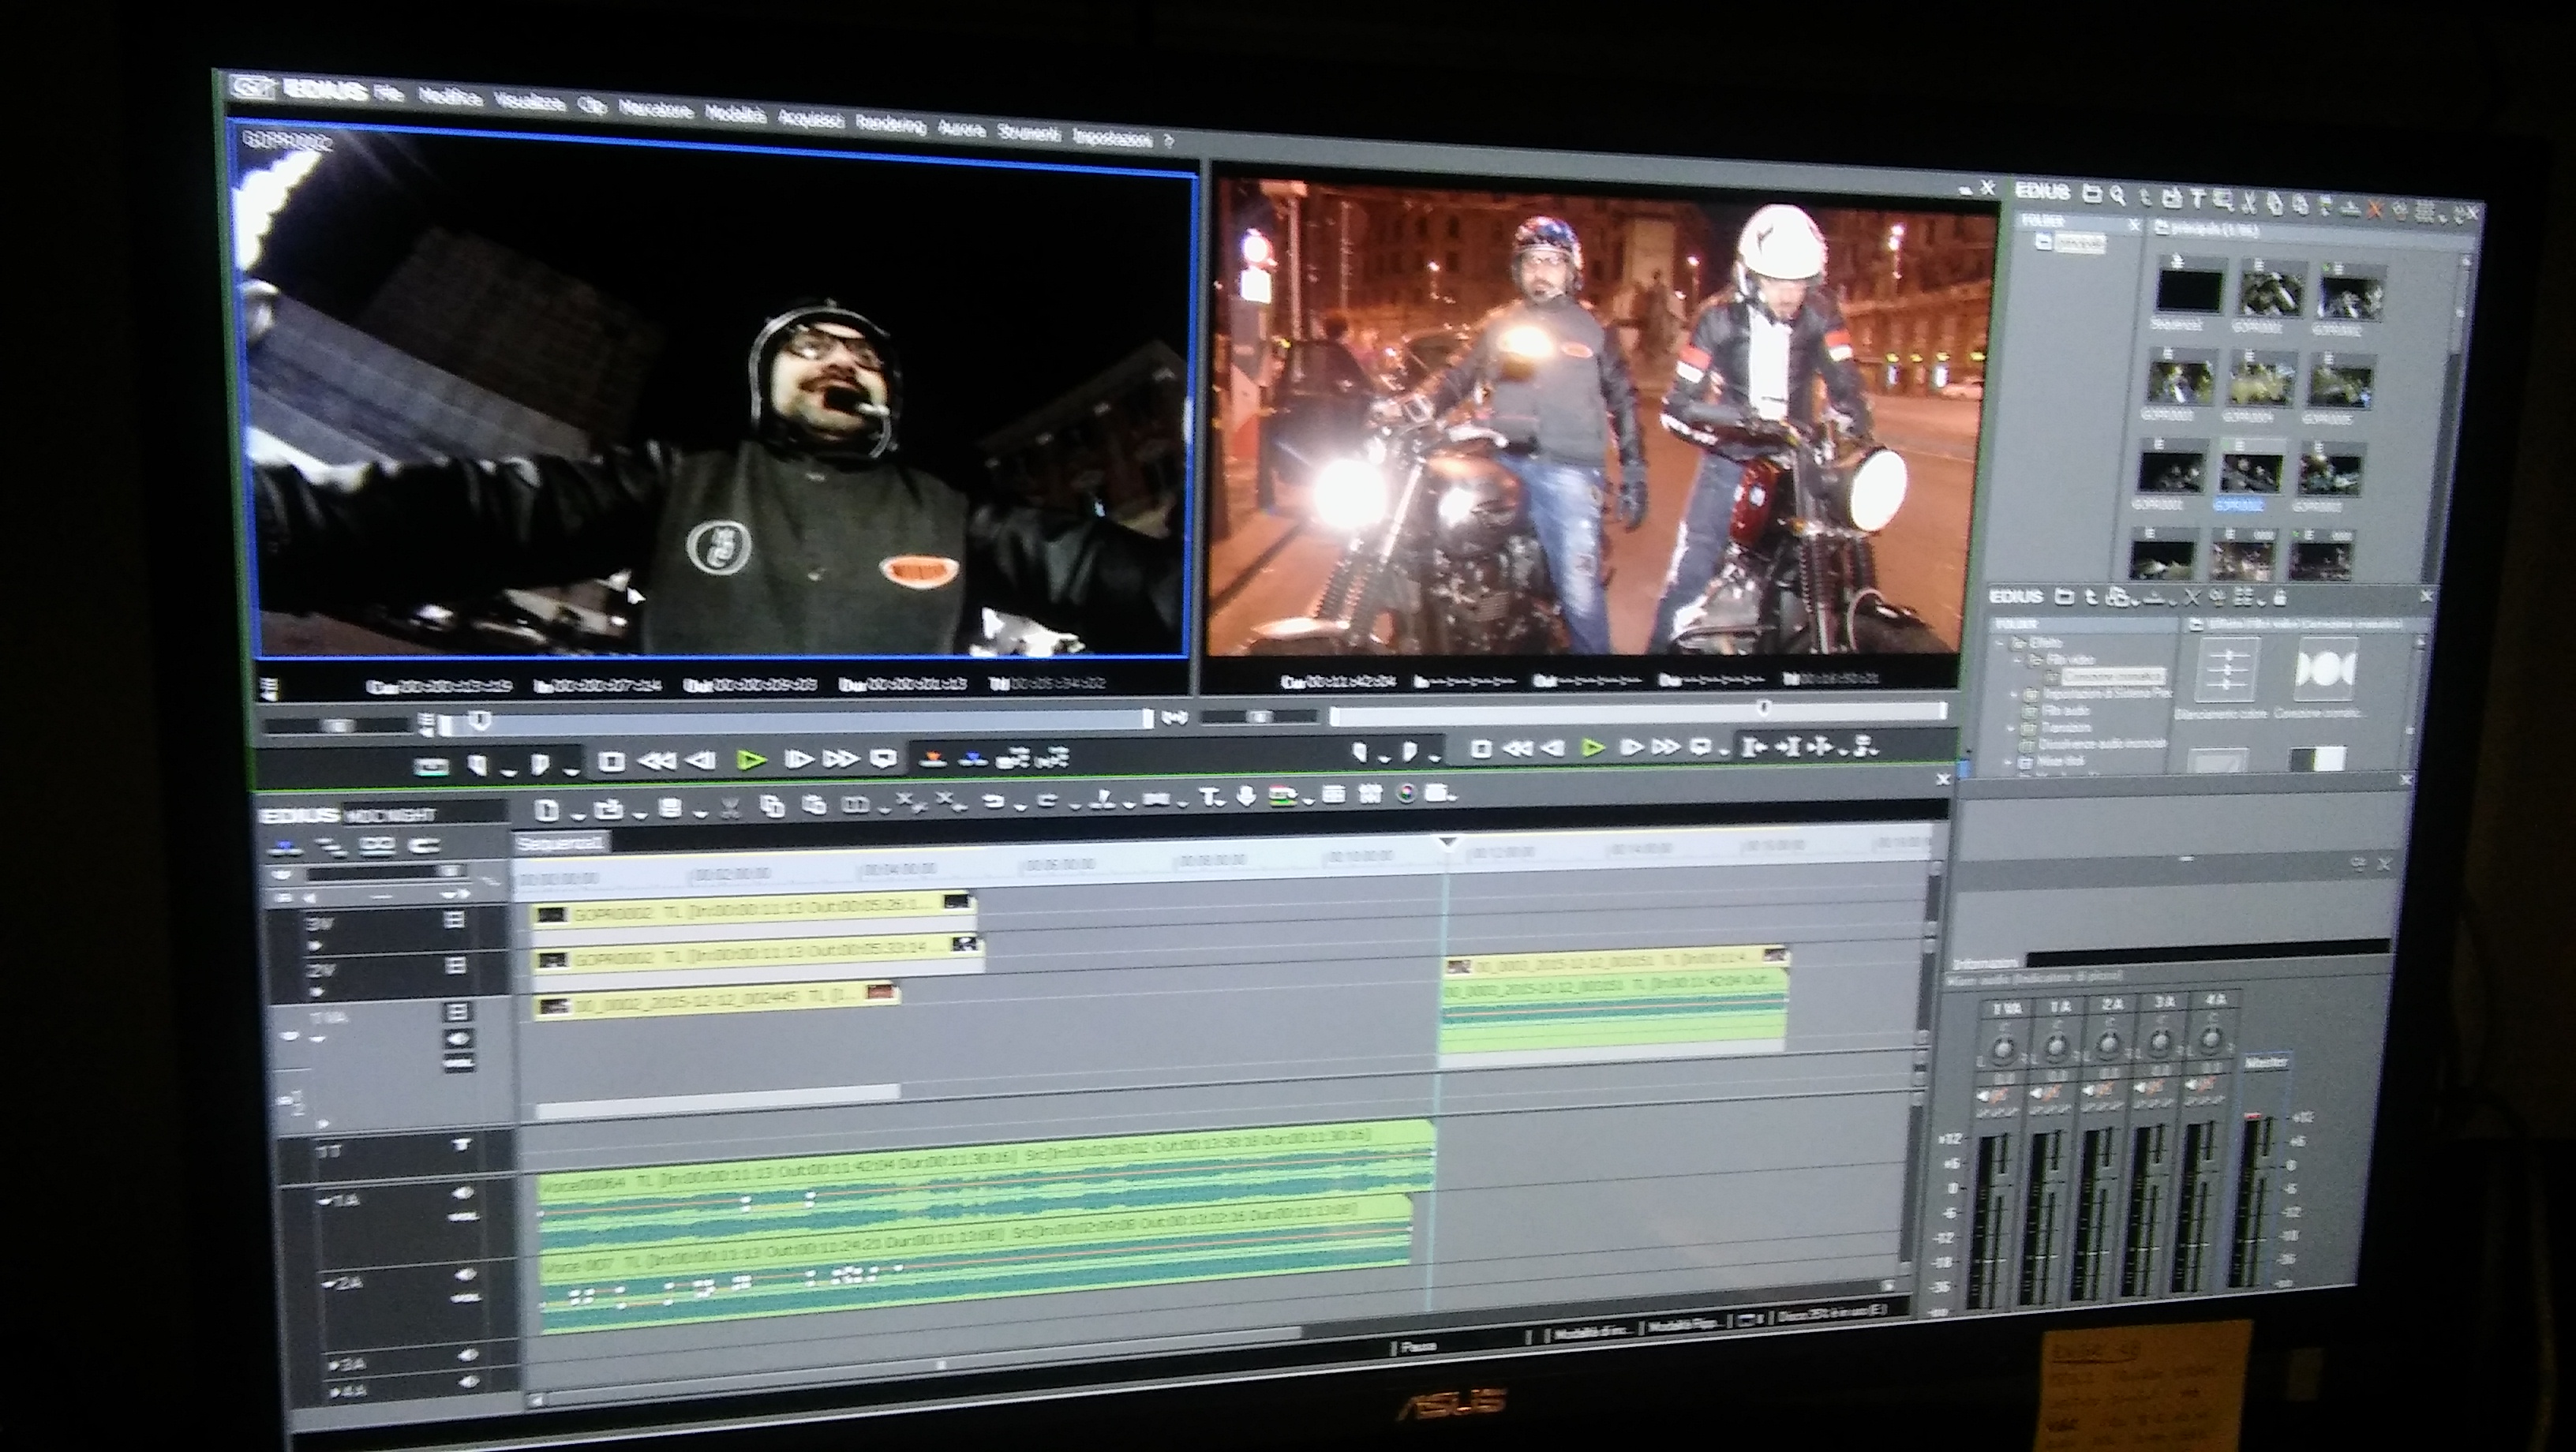2576x1452 pixels.
Task: Click the scissors Cut icon in timeline toolbar
Action: tap(730, 807)
